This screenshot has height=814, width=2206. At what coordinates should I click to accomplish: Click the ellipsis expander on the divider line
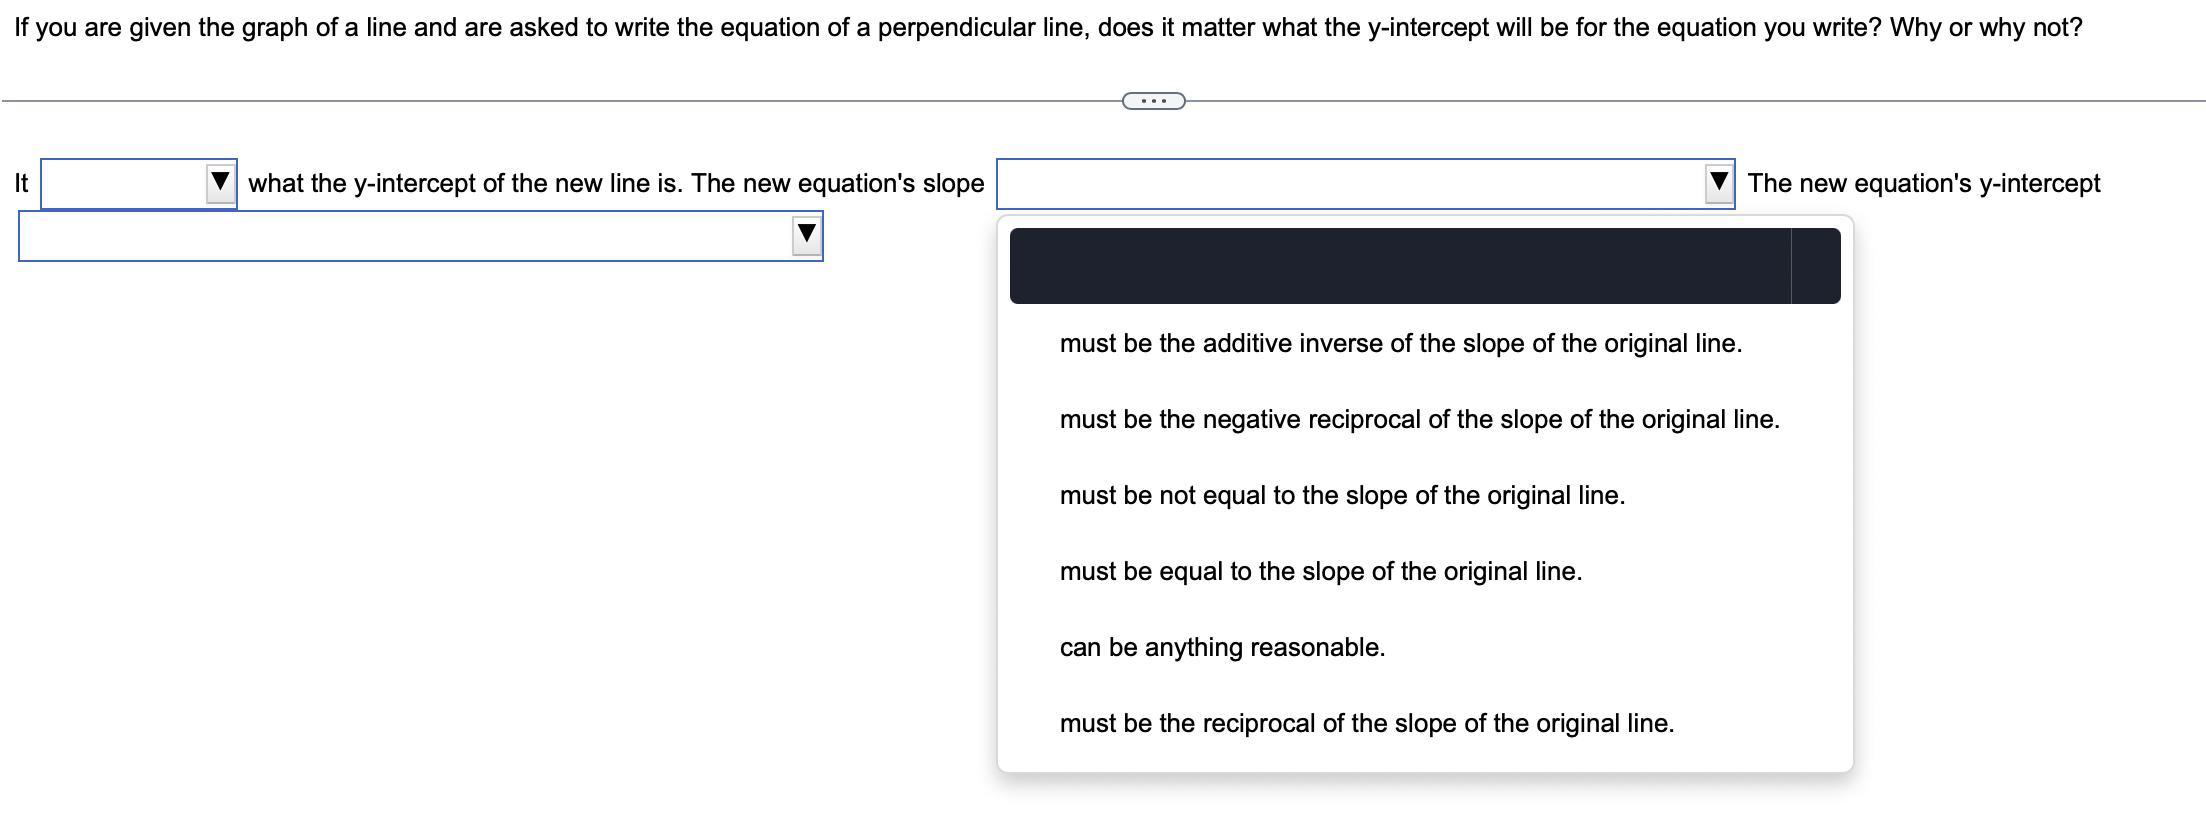tap(1154, 101)
